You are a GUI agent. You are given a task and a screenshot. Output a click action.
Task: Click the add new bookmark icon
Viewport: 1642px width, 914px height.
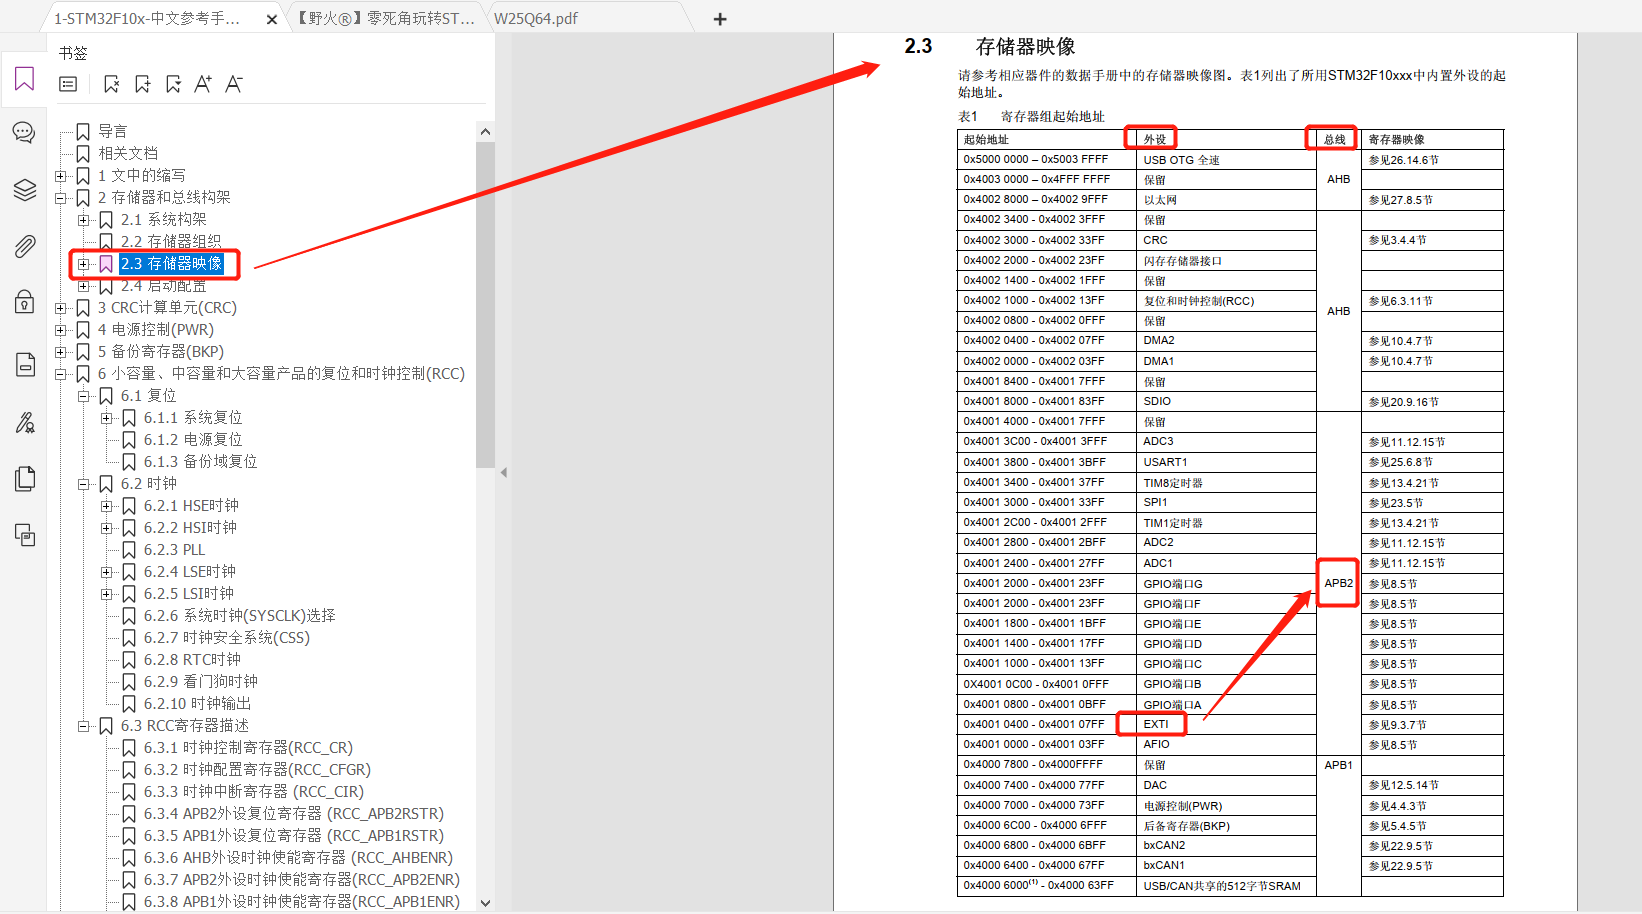[142, 84]
